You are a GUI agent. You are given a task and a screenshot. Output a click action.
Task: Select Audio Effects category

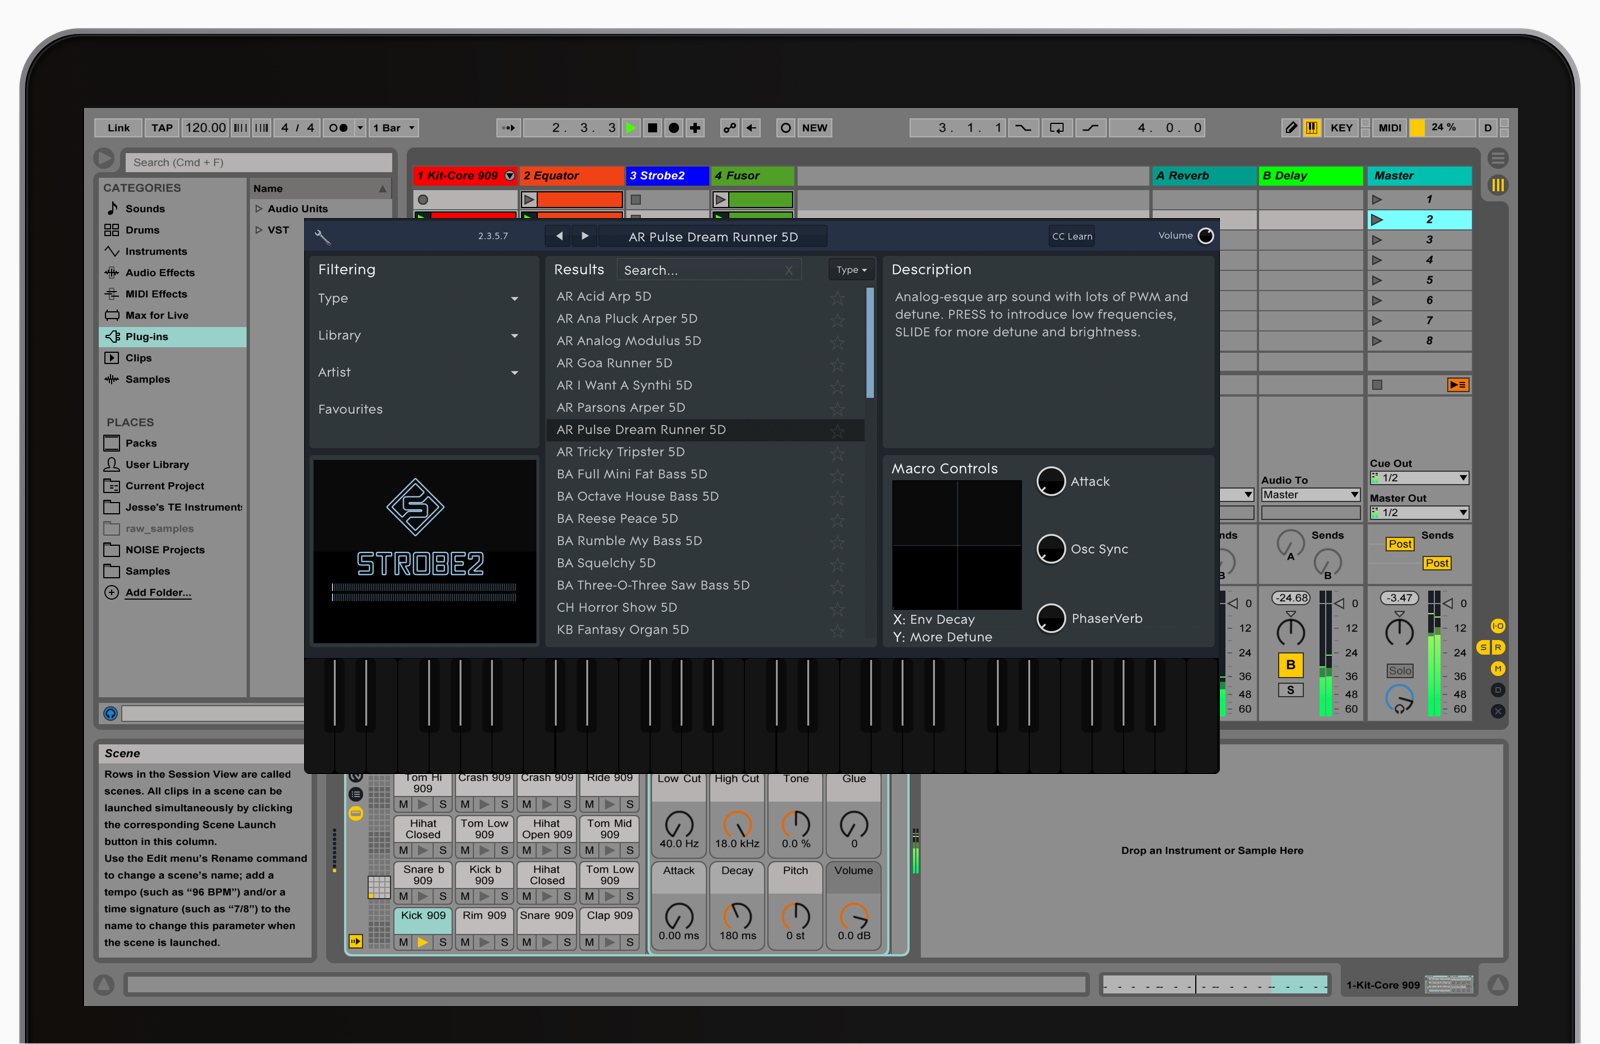tap(160, 273)
